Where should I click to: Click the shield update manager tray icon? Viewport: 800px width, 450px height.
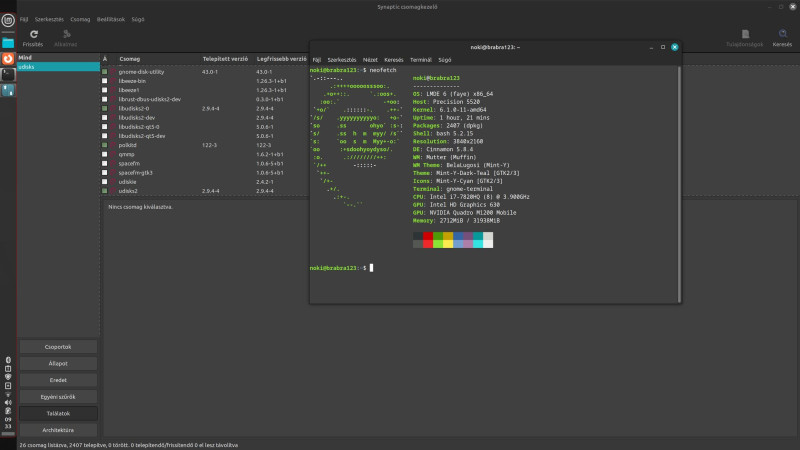click(8, 377)
